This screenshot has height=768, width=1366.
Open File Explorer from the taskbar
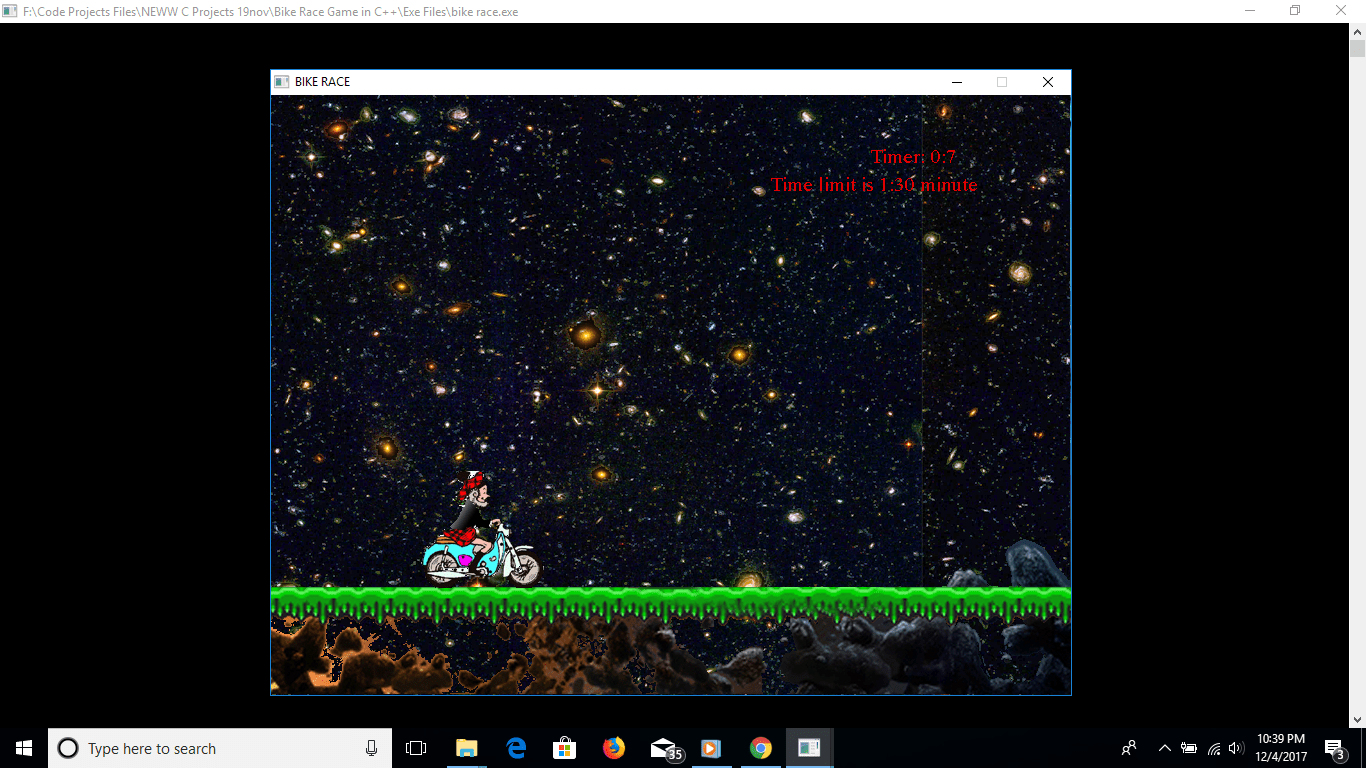pos(466,748)
